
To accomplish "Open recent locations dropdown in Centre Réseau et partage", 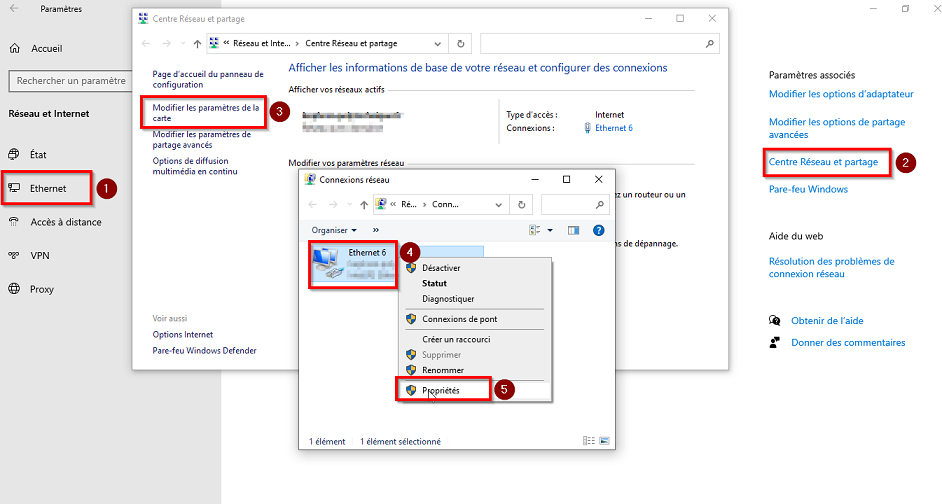I will pos(183,44).
